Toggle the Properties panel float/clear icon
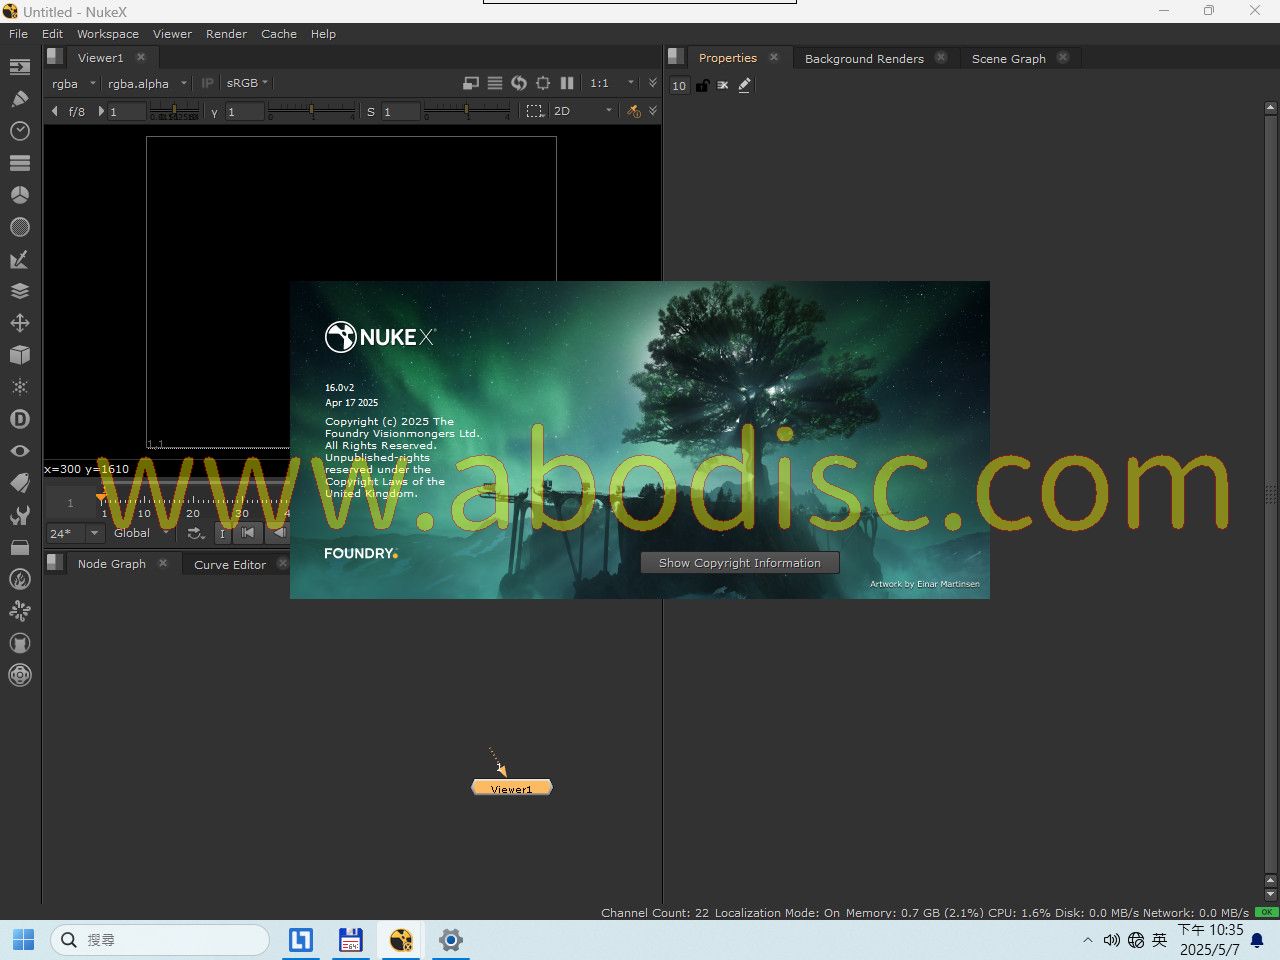This screenshot has height=960, width=1280. [x=723, y=85]
